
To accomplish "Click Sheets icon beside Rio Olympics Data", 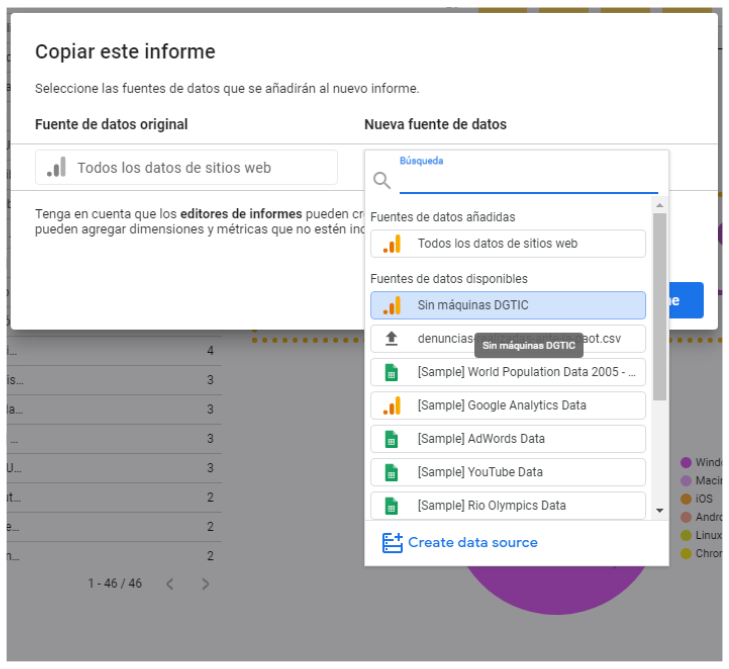I will [391, 506].
